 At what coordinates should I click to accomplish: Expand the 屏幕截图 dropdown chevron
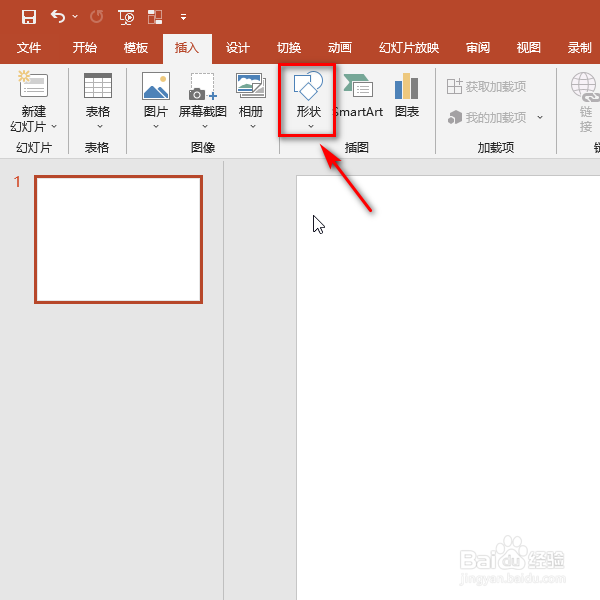(x=205, y=126)
